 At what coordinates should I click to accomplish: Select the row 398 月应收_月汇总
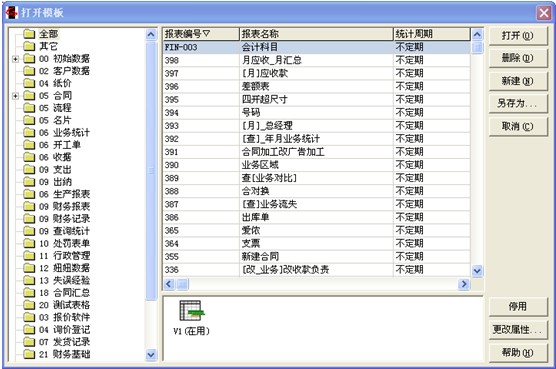point(316,60)
